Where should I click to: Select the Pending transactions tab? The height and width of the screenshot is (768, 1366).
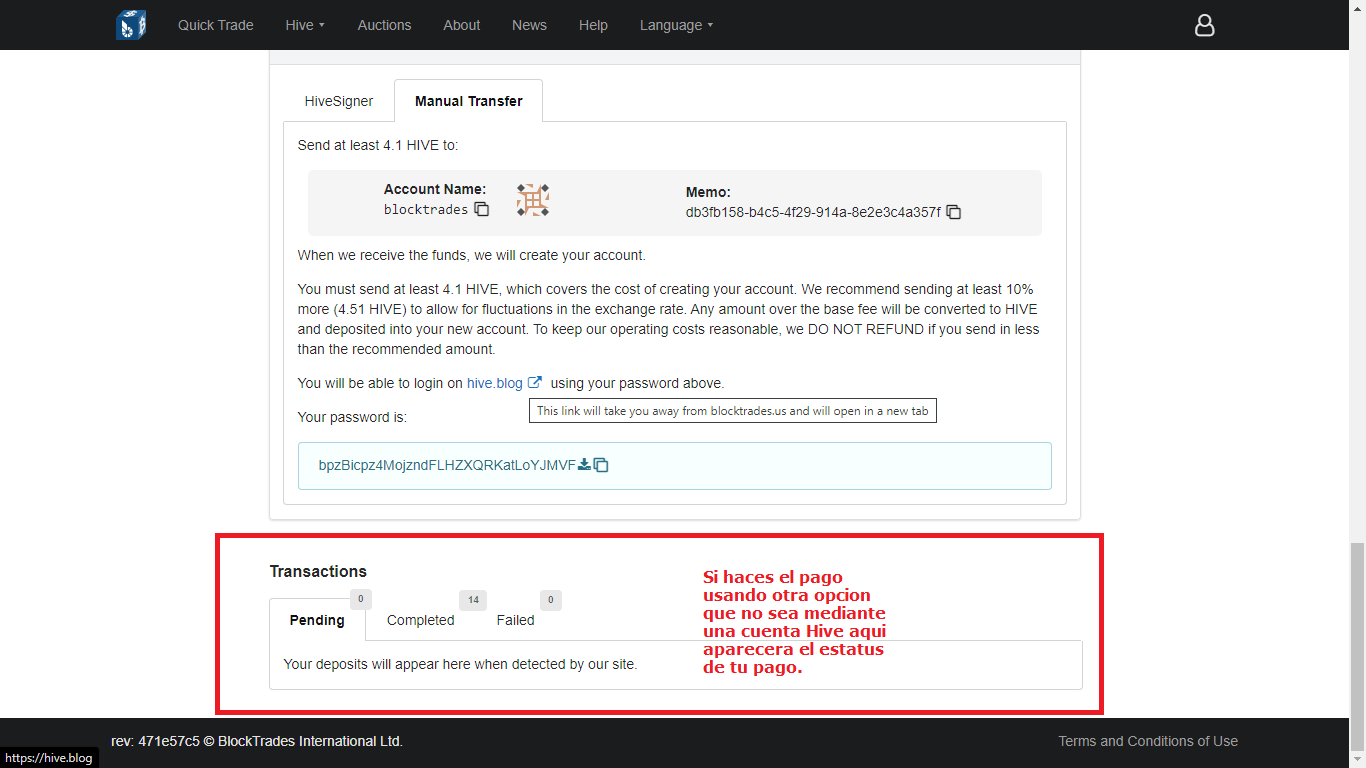(317, 620)
